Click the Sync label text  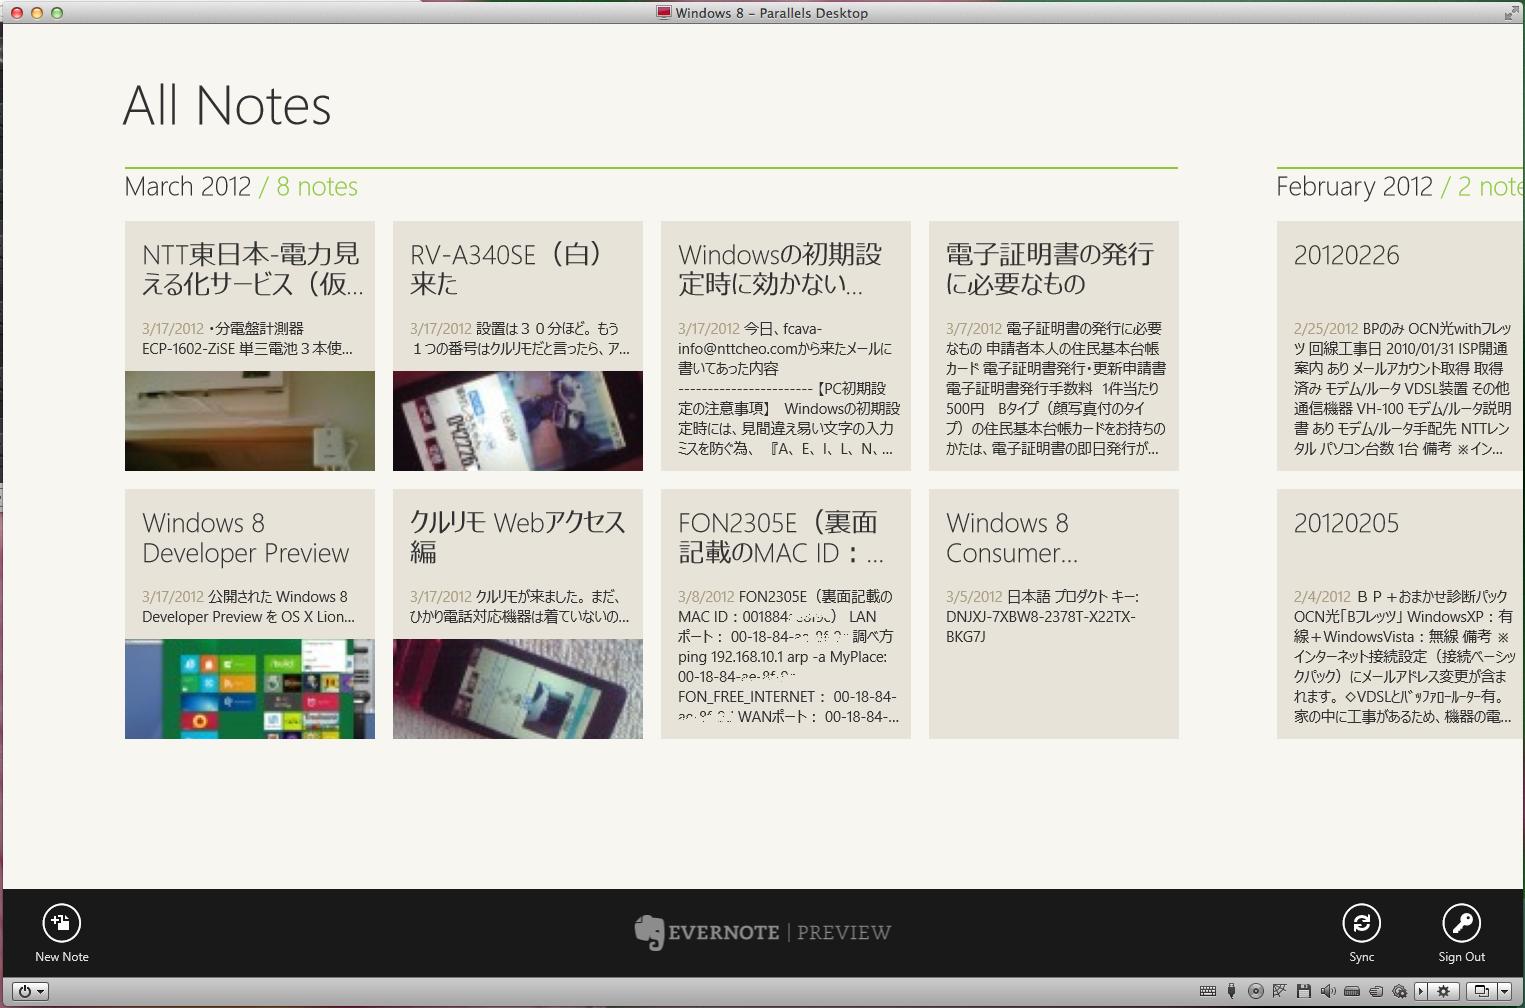[1362, 957]
